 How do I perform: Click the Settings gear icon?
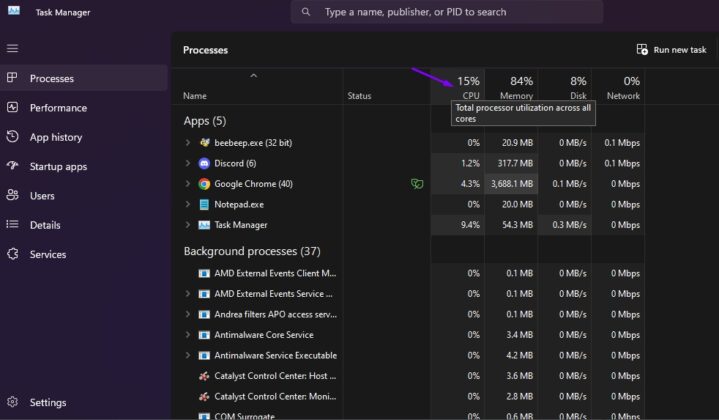[x=12, y=402]
